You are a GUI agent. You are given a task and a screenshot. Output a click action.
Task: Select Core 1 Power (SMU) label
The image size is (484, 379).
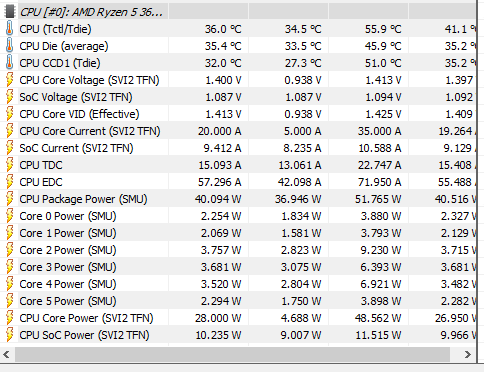click(x=68, y=233)
